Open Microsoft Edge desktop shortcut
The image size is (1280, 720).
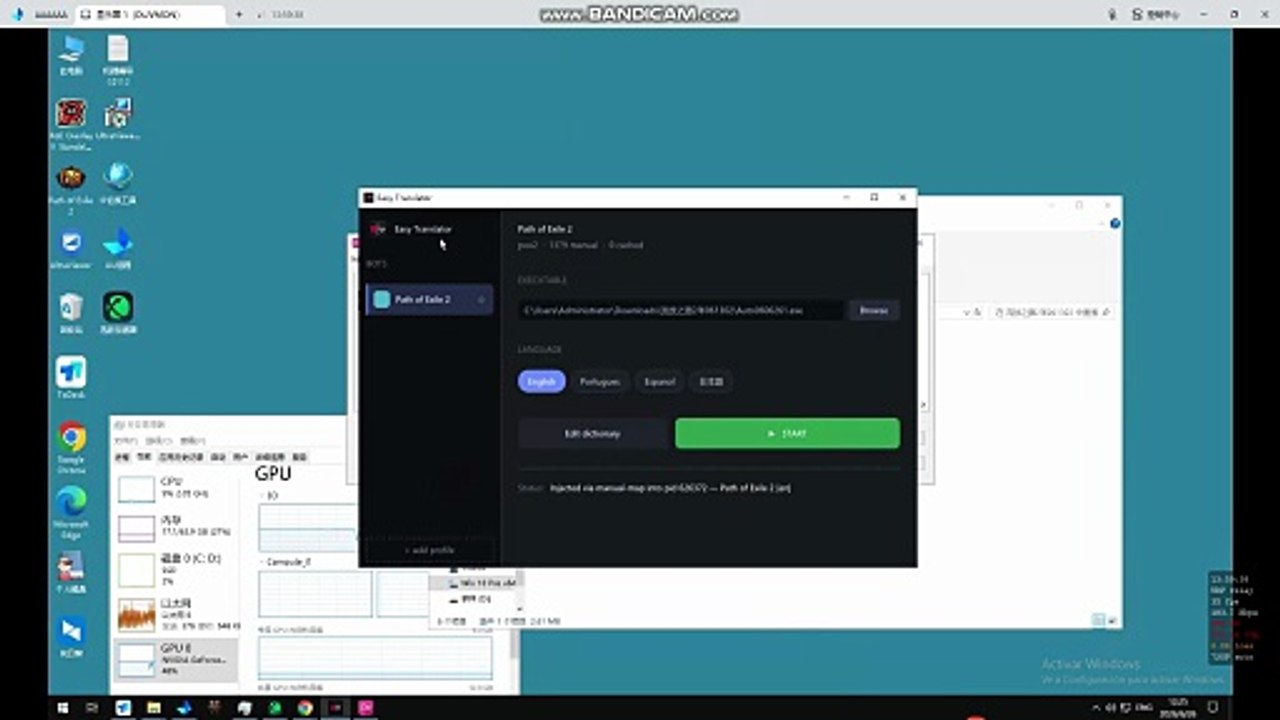(71, 512)
